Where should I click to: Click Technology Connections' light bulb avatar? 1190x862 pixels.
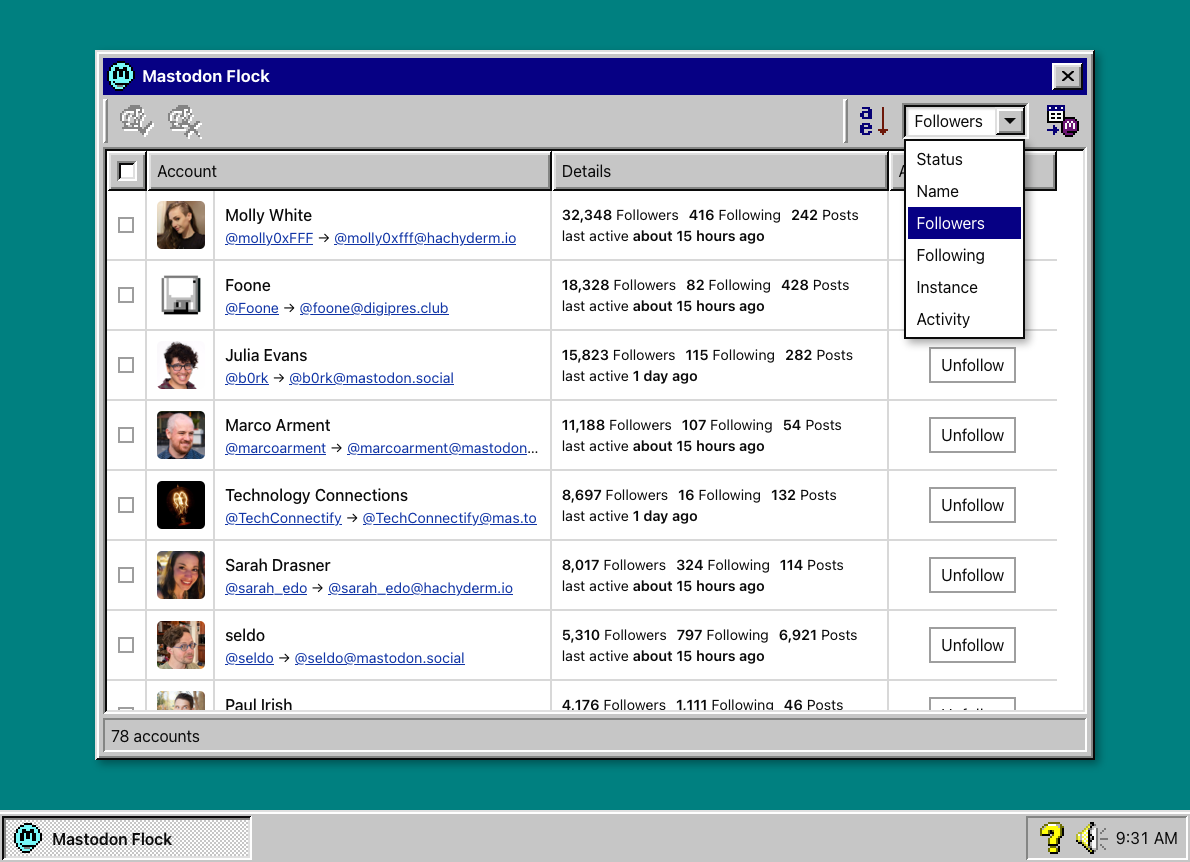pyautogui.click(x=181, y=505)
